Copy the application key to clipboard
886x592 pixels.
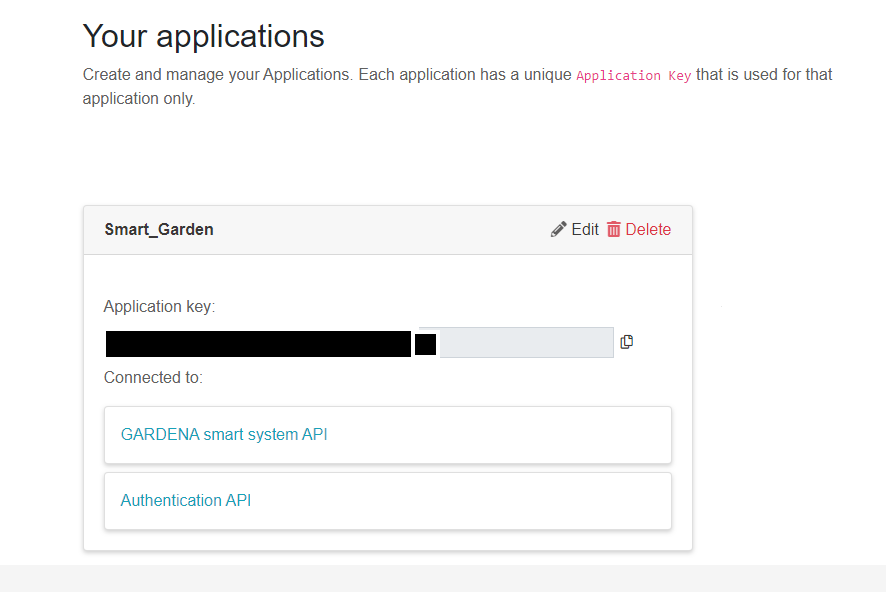click(x=627, y=342)
